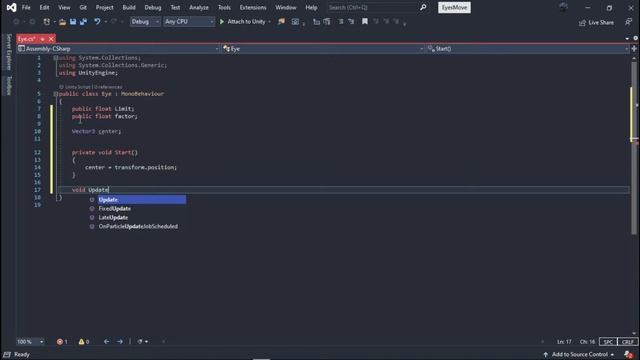This screenshot has height=360, width=640.
Task: Open the Project menu
Action: point(104,7)
